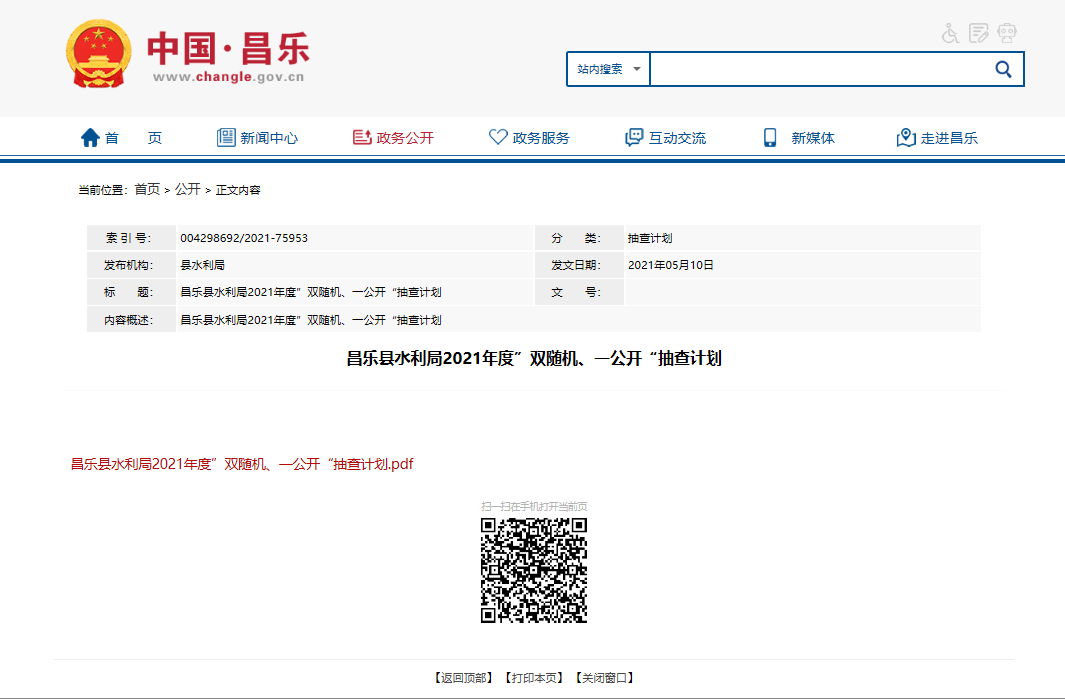Open the 新闻中心 menu item

point(257,138)
